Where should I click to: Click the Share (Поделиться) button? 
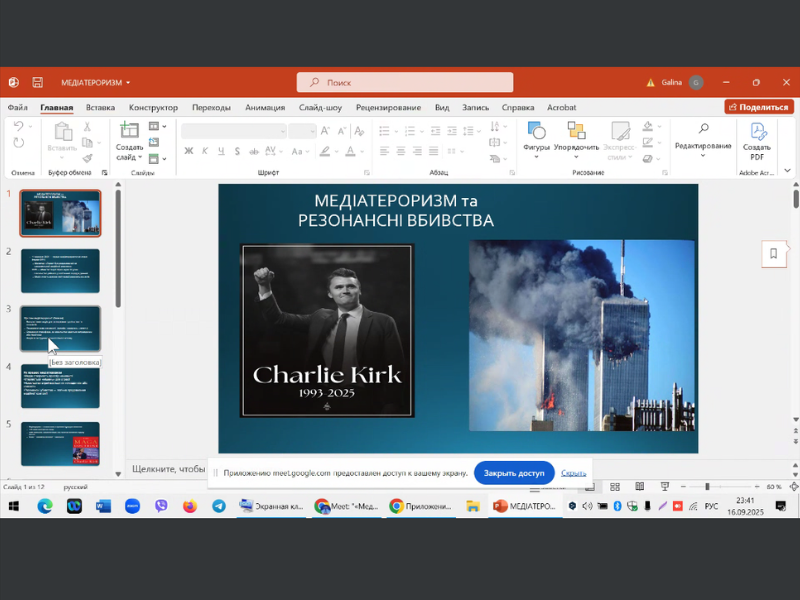coord(759,107)
